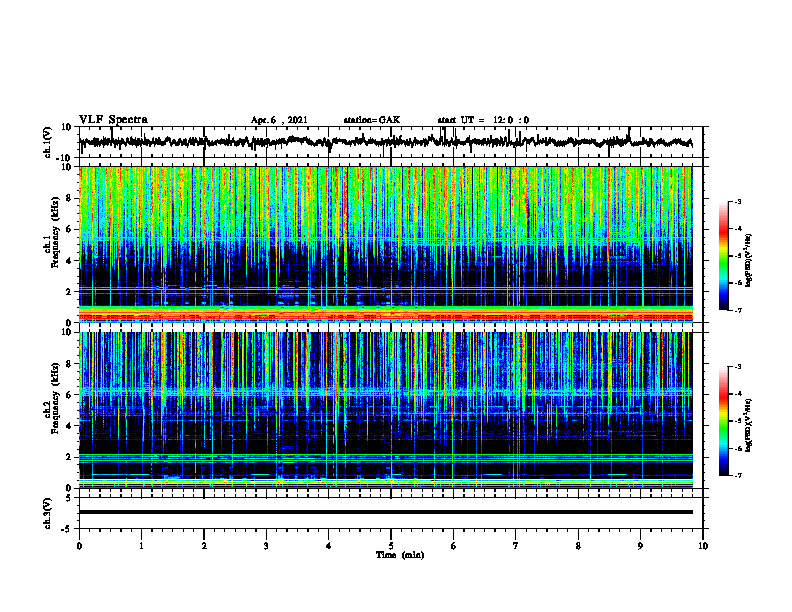Image resolution: width=792 pixels, height=612 pixels.
Task: Click time axis tick label "1"
Action: (142, 546)
